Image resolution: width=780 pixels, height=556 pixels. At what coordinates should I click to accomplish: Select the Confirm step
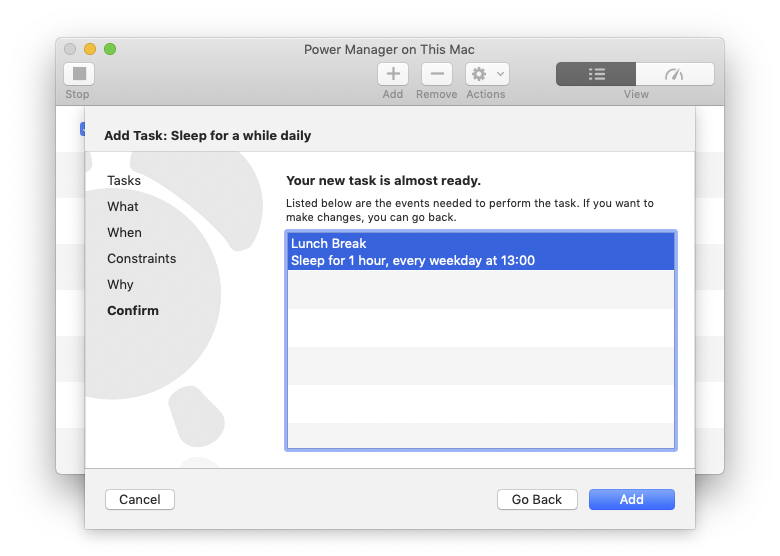(133, 311)
